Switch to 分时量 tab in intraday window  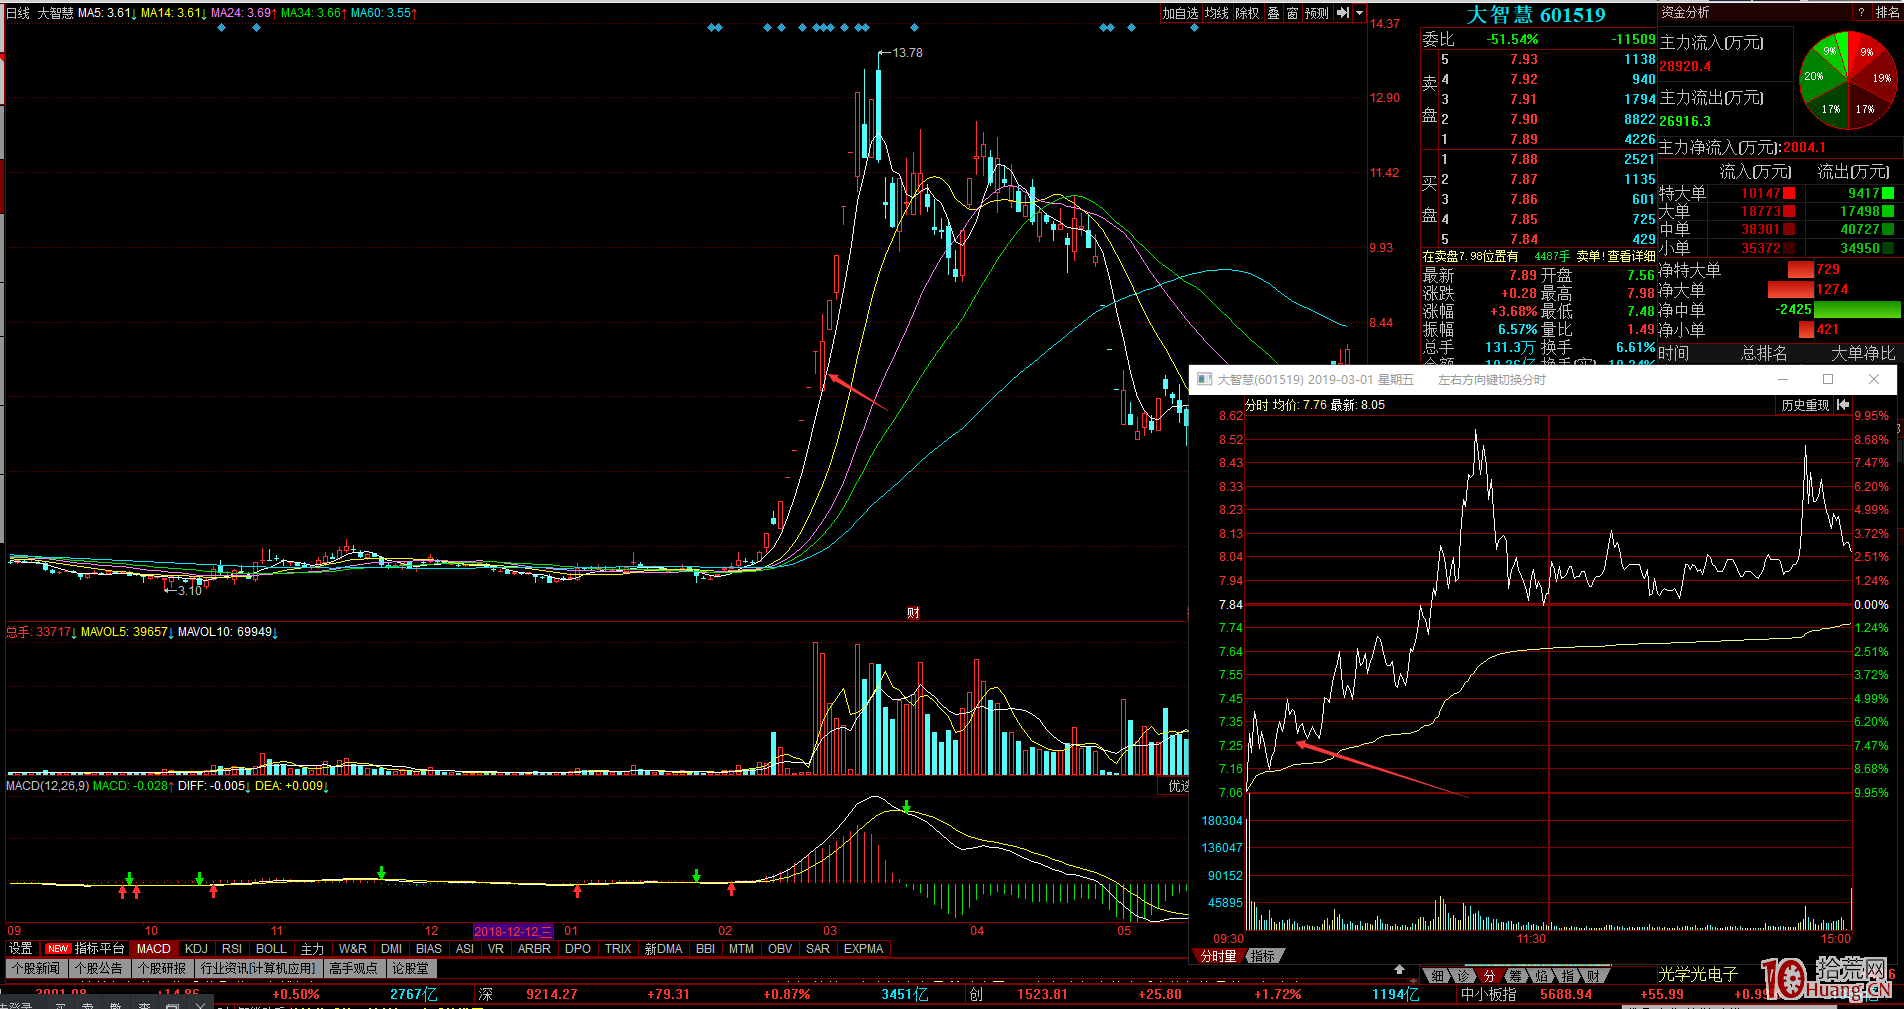[1218, 956]
